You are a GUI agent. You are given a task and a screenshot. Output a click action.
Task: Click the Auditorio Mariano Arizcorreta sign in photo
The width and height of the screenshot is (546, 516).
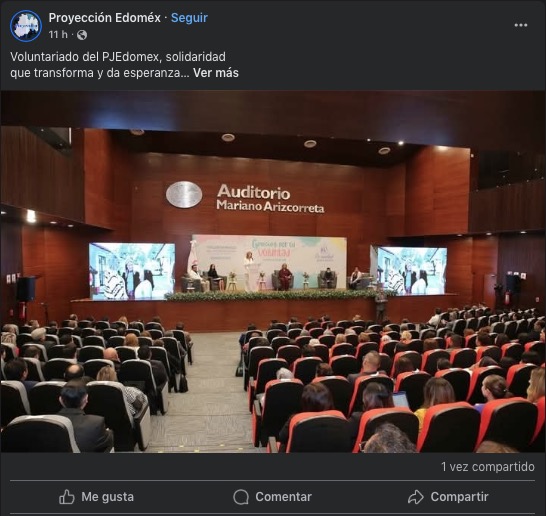click(270, 198)
